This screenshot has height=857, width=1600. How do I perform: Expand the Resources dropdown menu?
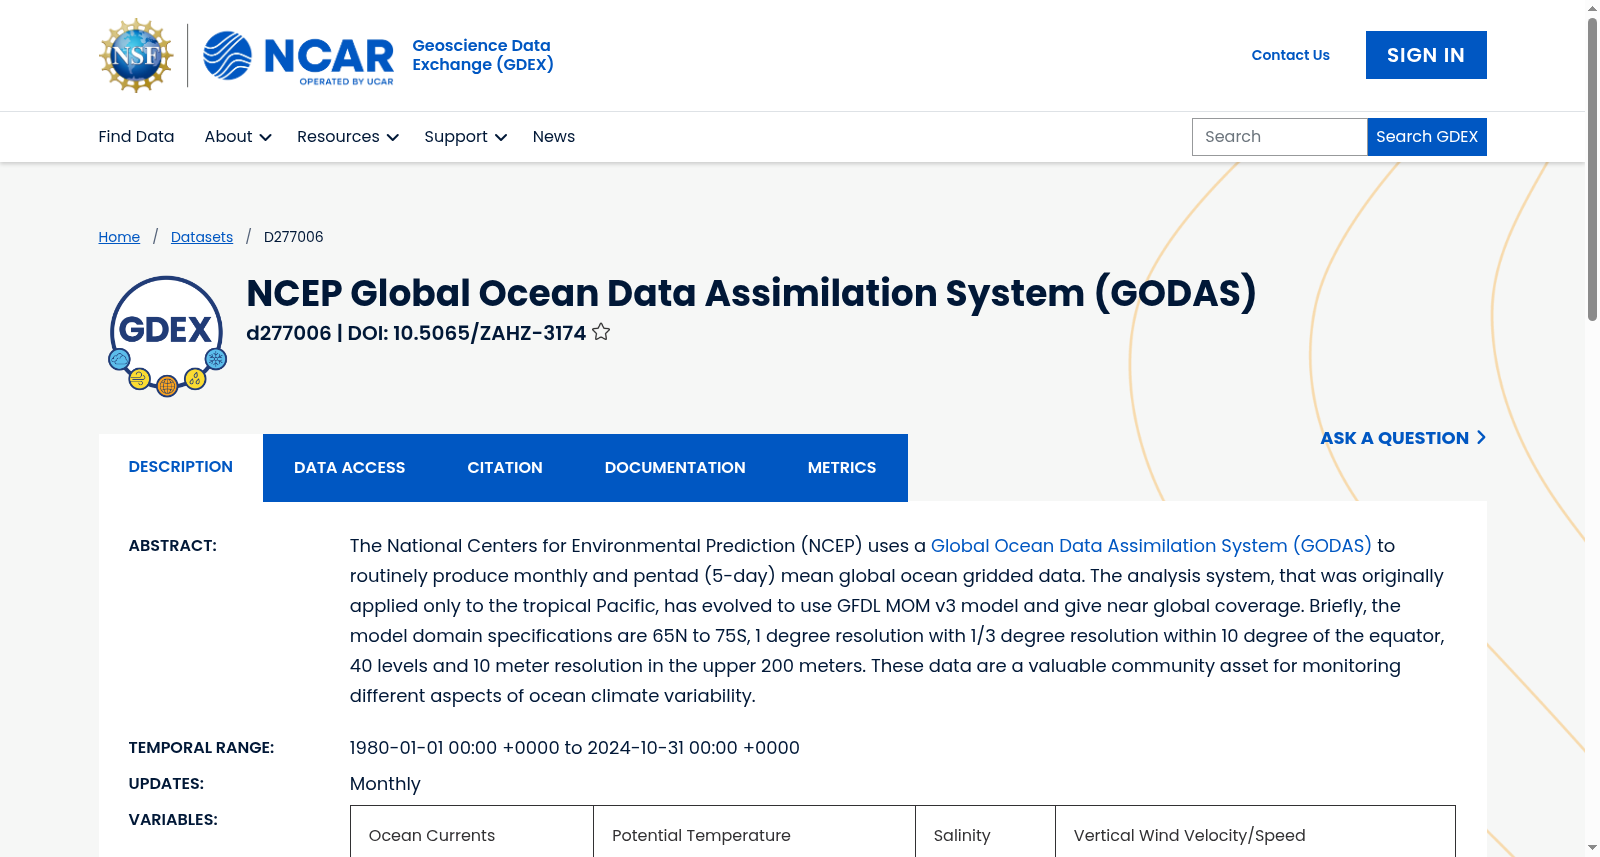click(348, 137)
